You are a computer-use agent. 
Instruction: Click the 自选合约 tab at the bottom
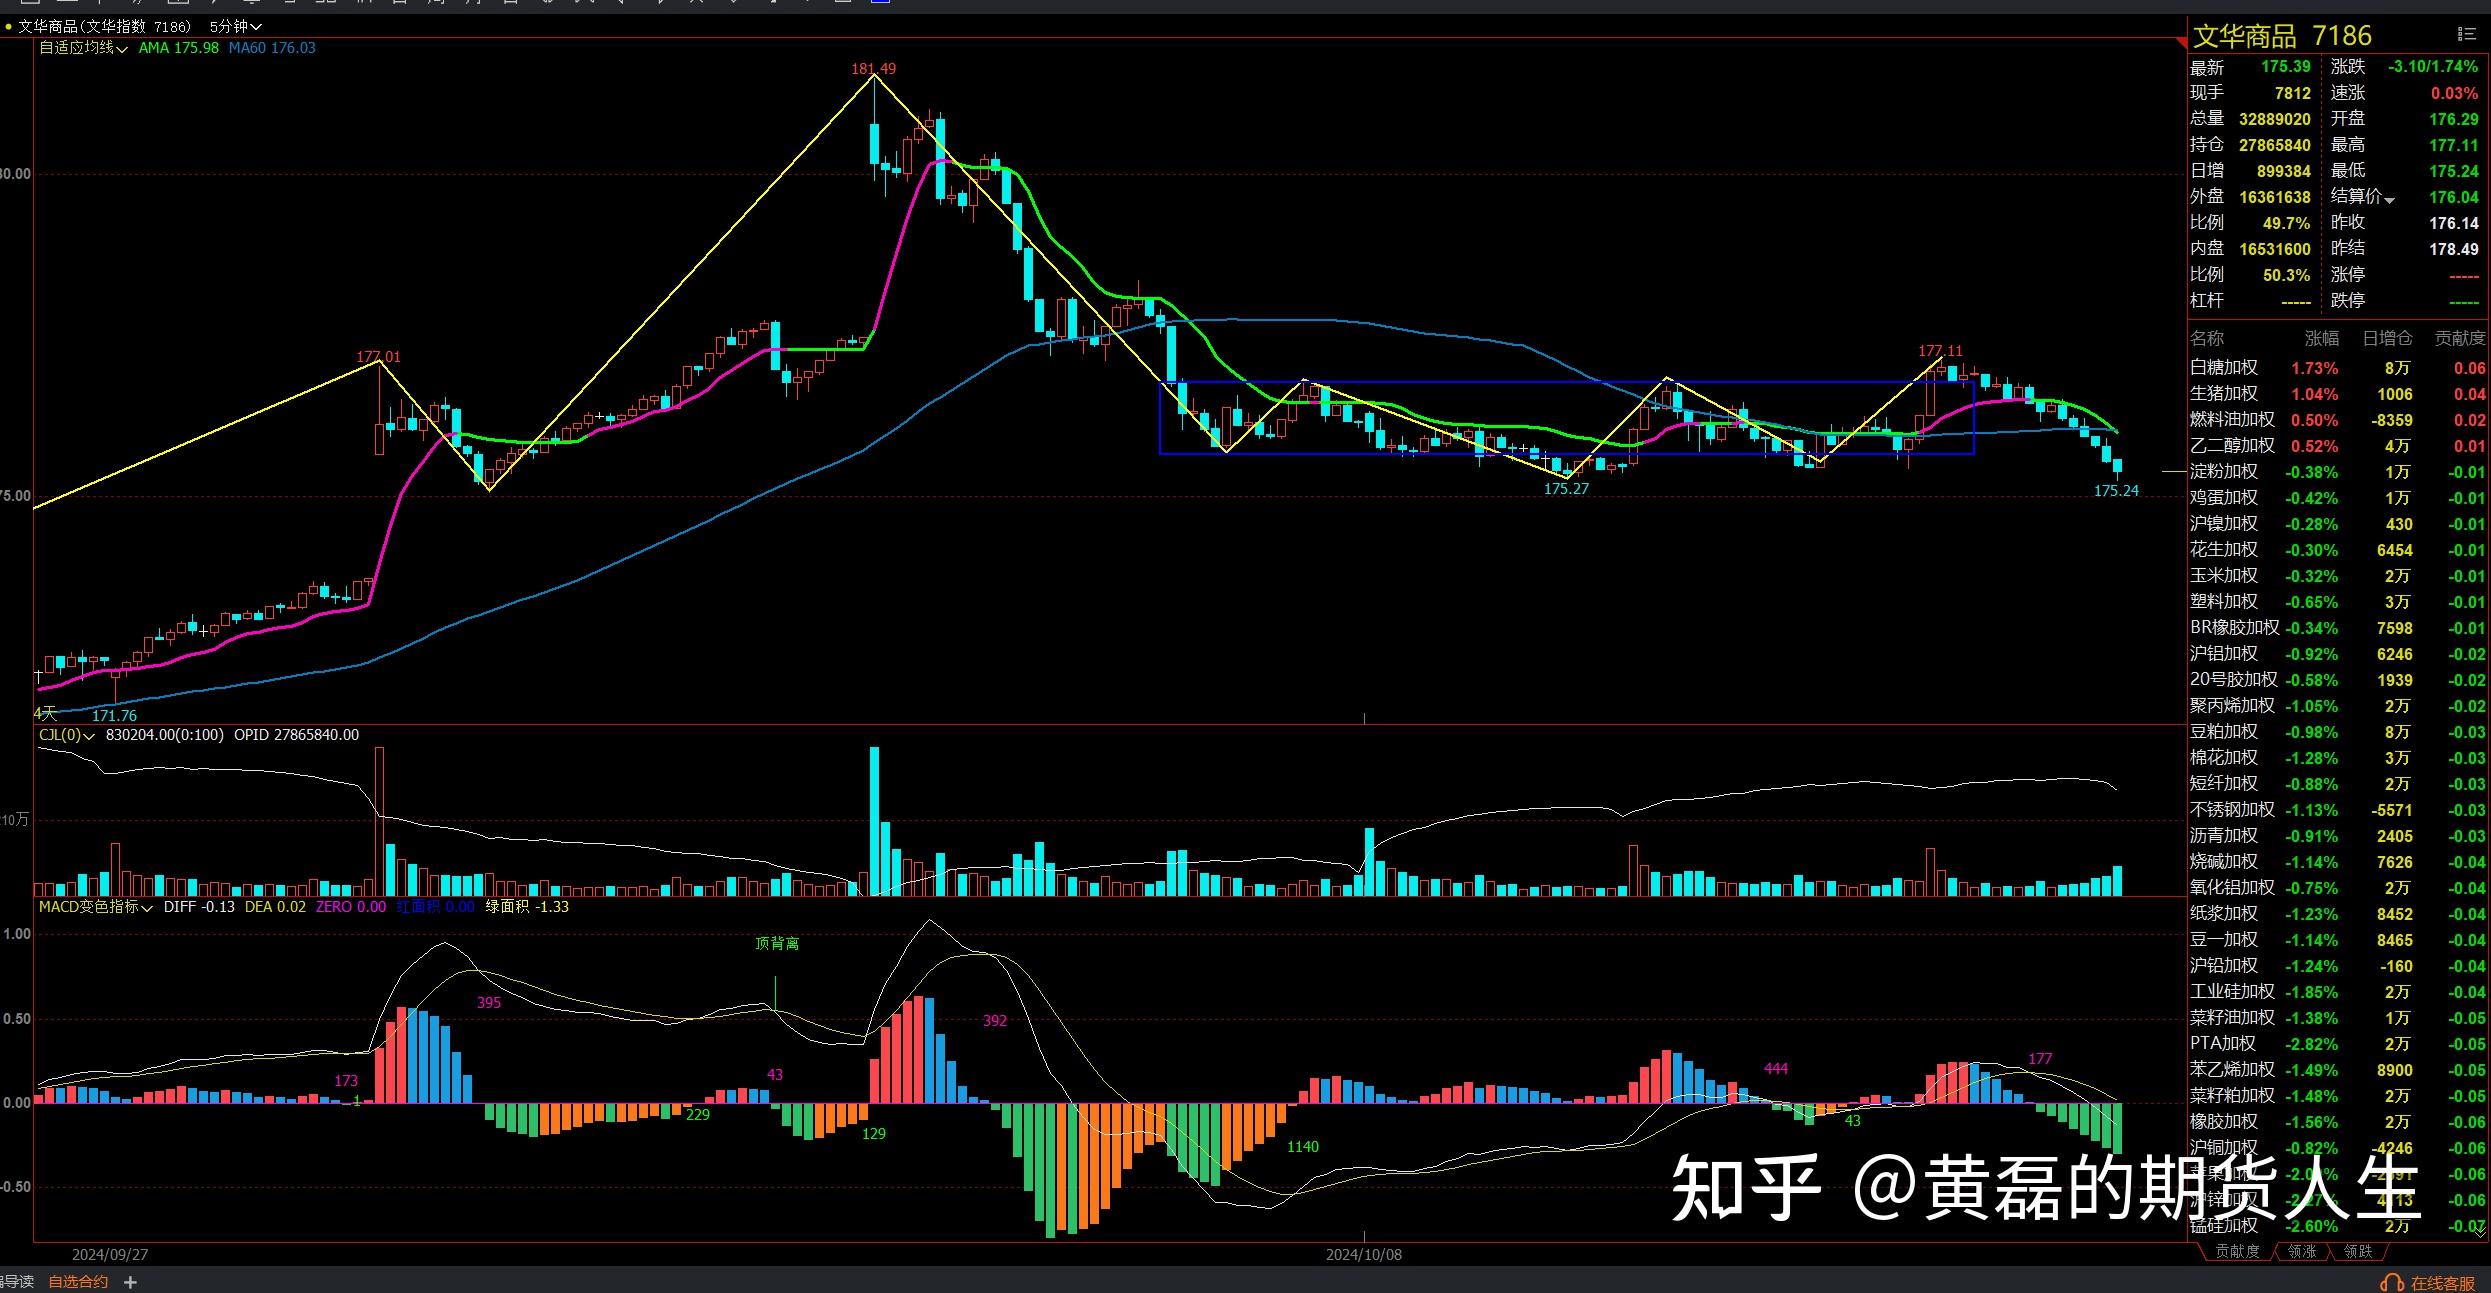(x=78, y=1281)
